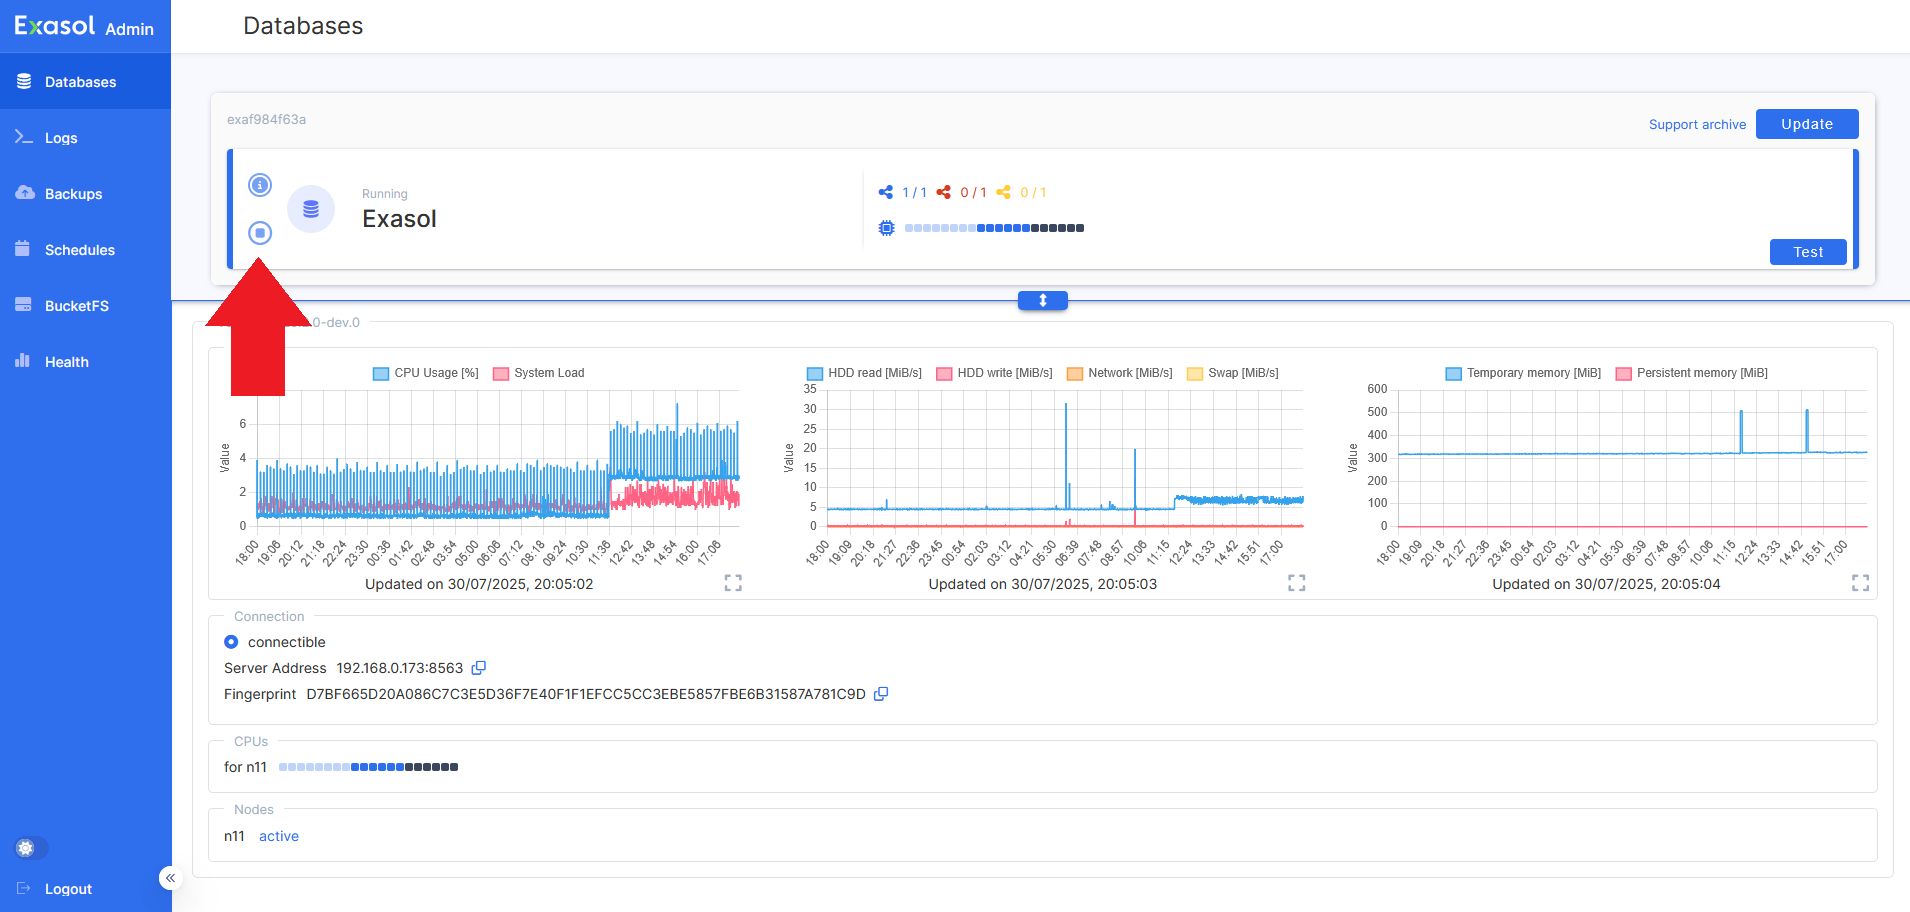Viewport: 1910px width, 912px height.
Task: Copy the Fingerprint to clipboard
Action: [881, 694]
